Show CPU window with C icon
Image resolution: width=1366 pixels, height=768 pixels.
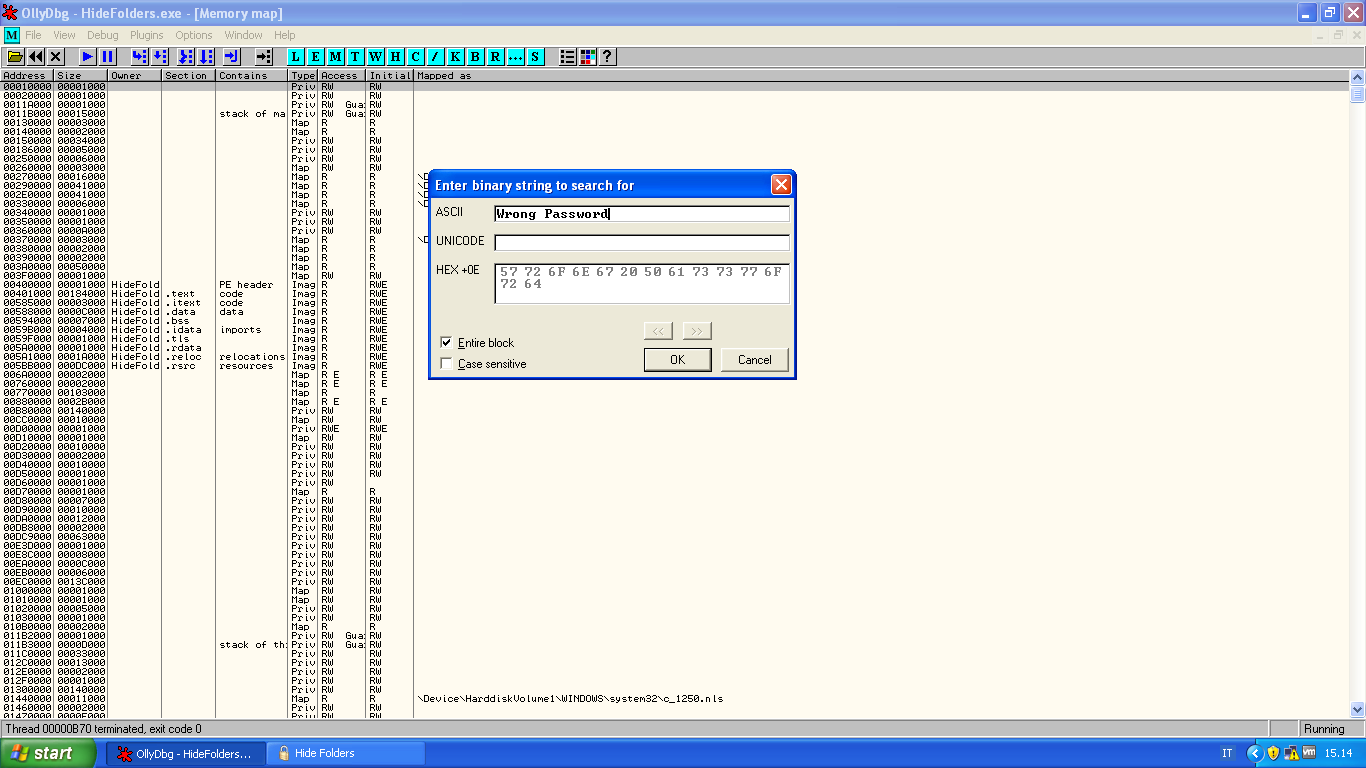pyautogui.click(x=416, y=57)
